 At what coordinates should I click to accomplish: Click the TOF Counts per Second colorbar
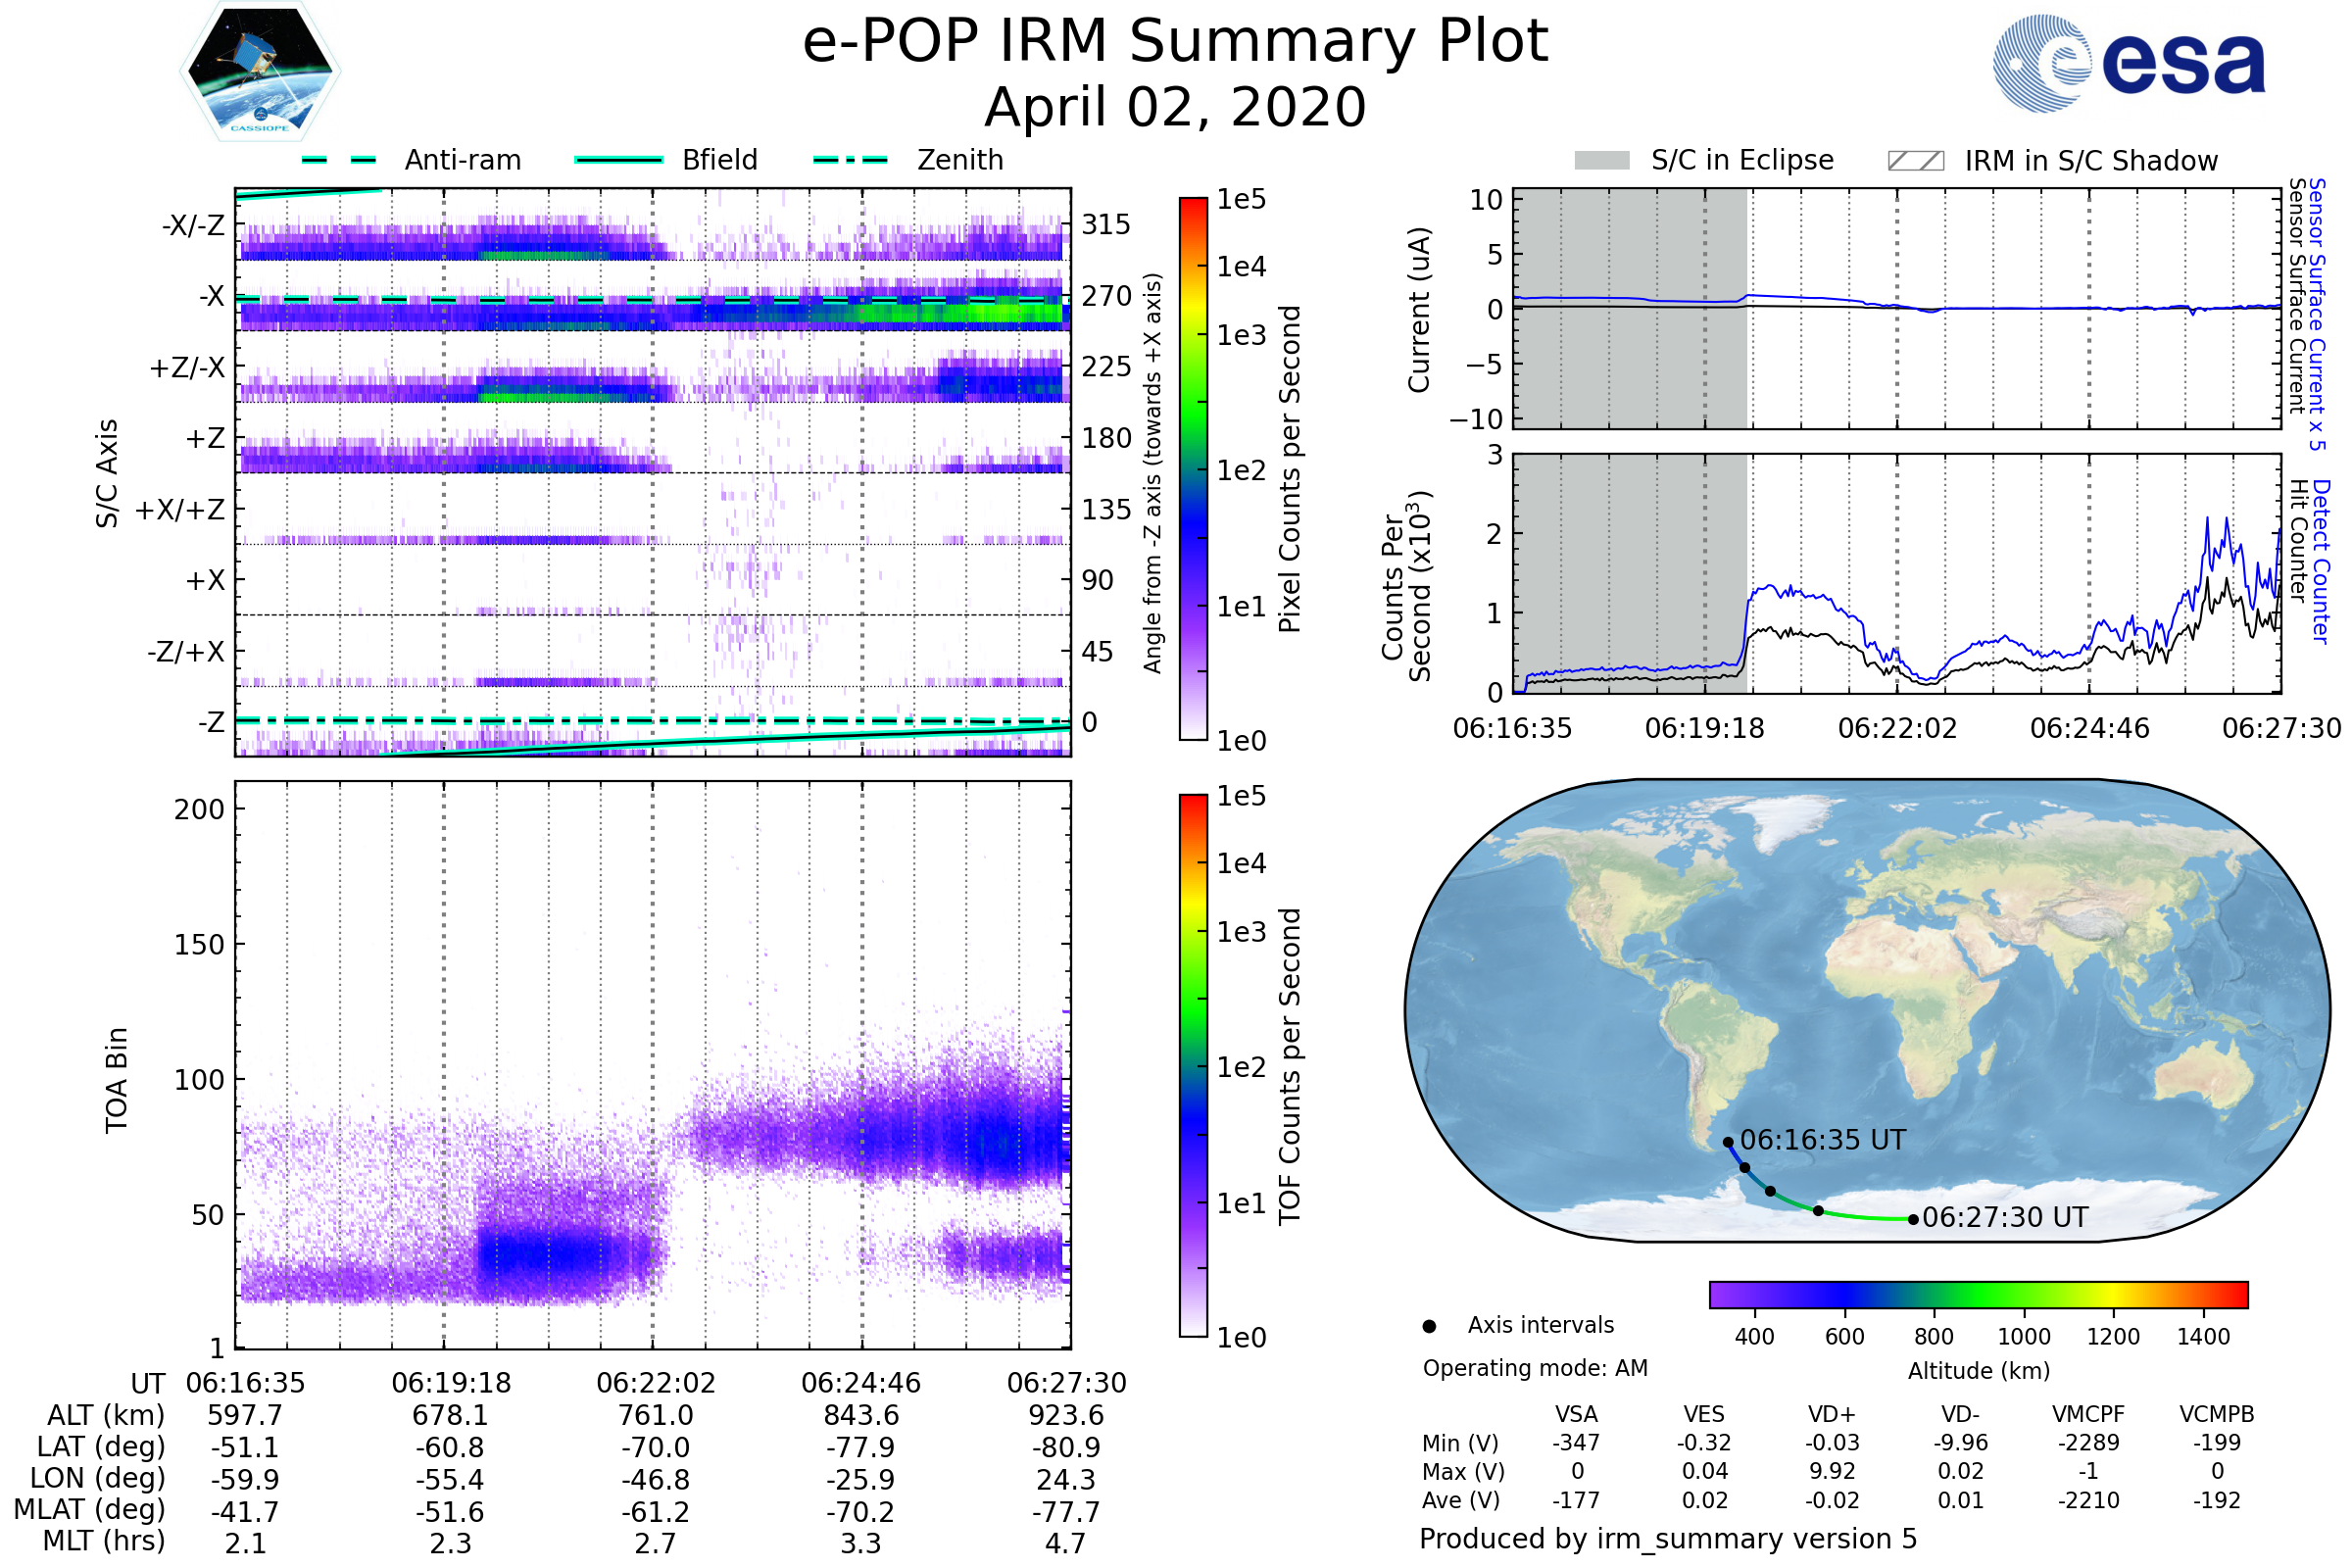point(1193,1065)
